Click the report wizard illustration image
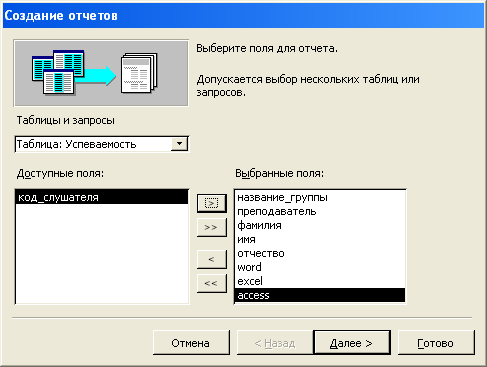 click(x=101, y=73)
